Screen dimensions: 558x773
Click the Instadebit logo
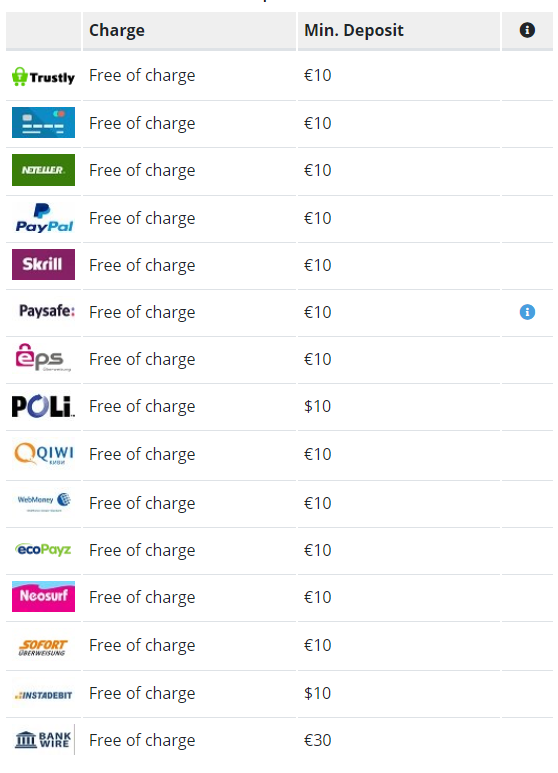(x=43, y=695)
